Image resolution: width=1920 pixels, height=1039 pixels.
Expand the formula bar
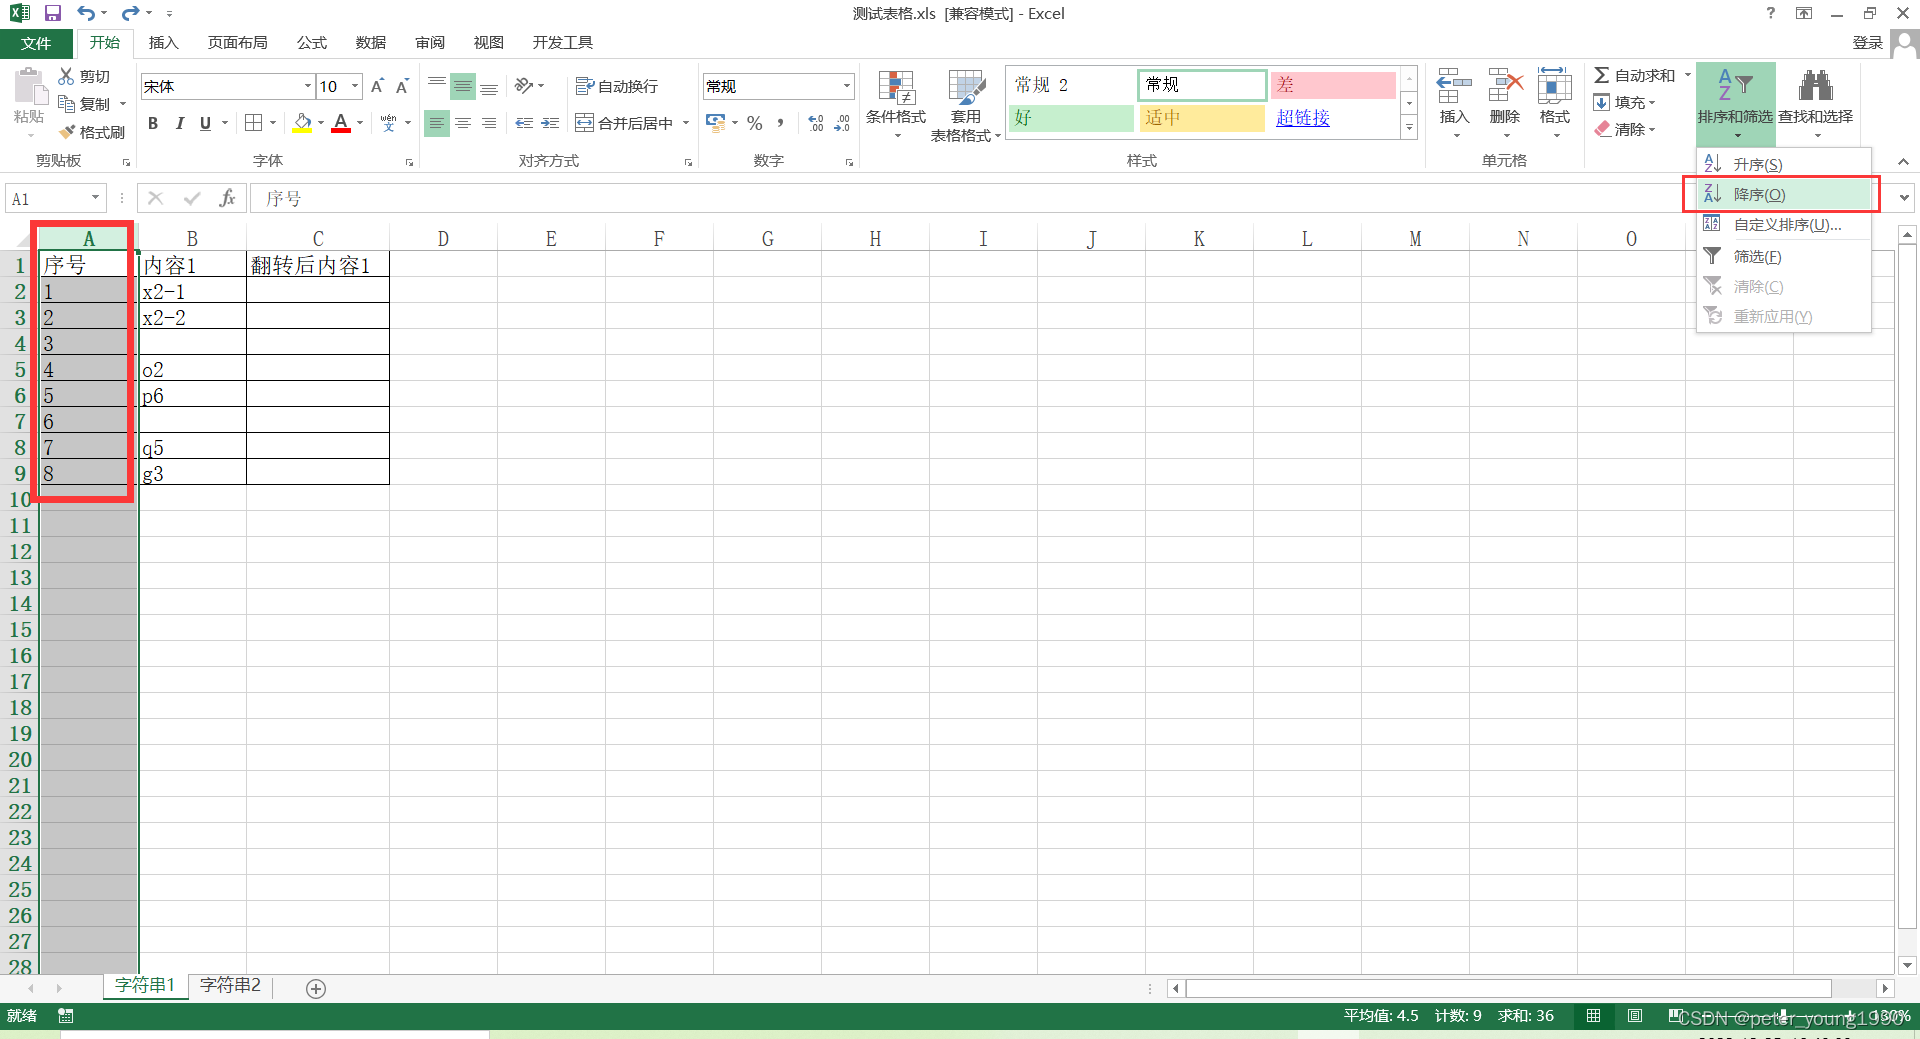1904,198
